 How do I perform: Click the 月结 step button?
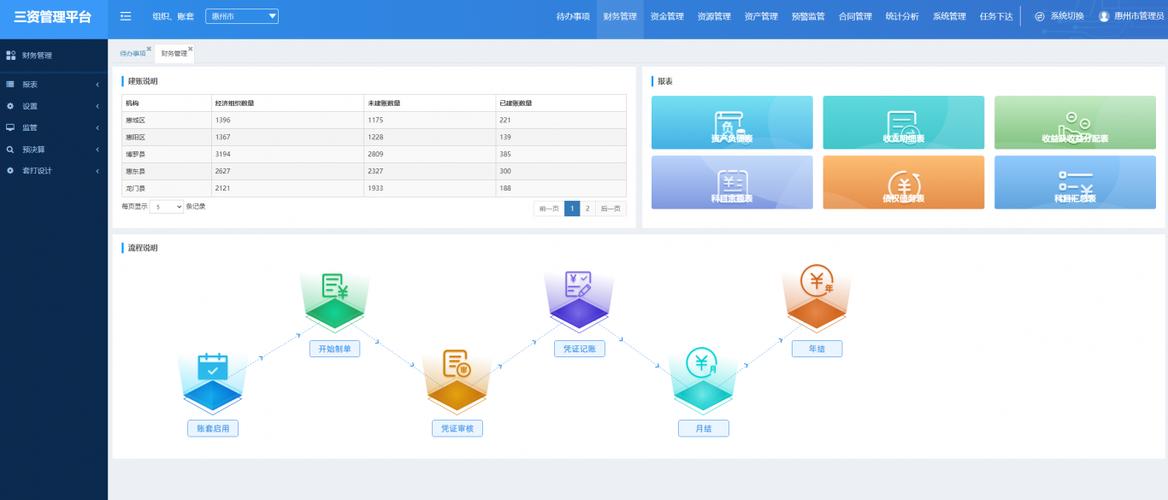coord(703,428)
